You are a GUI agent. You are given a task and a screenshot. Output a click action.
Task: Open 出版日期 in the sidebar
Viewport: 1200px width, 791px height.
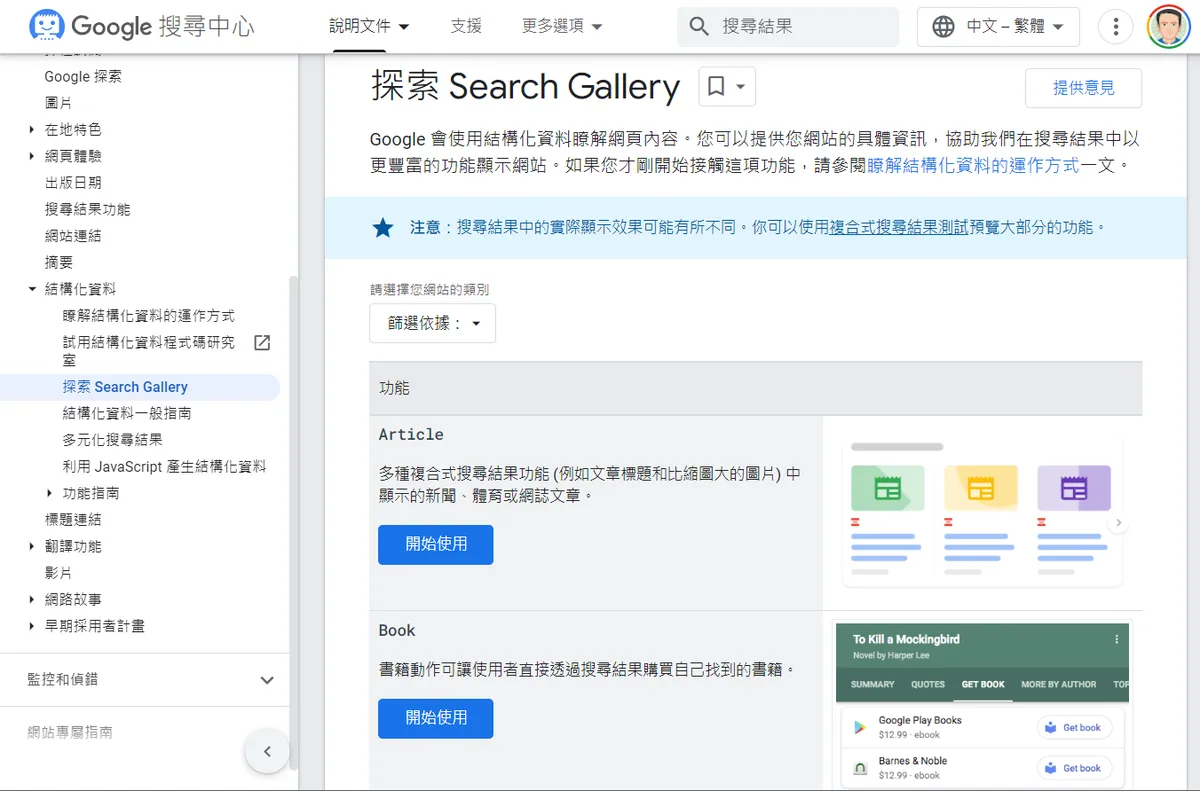[73, 183]
